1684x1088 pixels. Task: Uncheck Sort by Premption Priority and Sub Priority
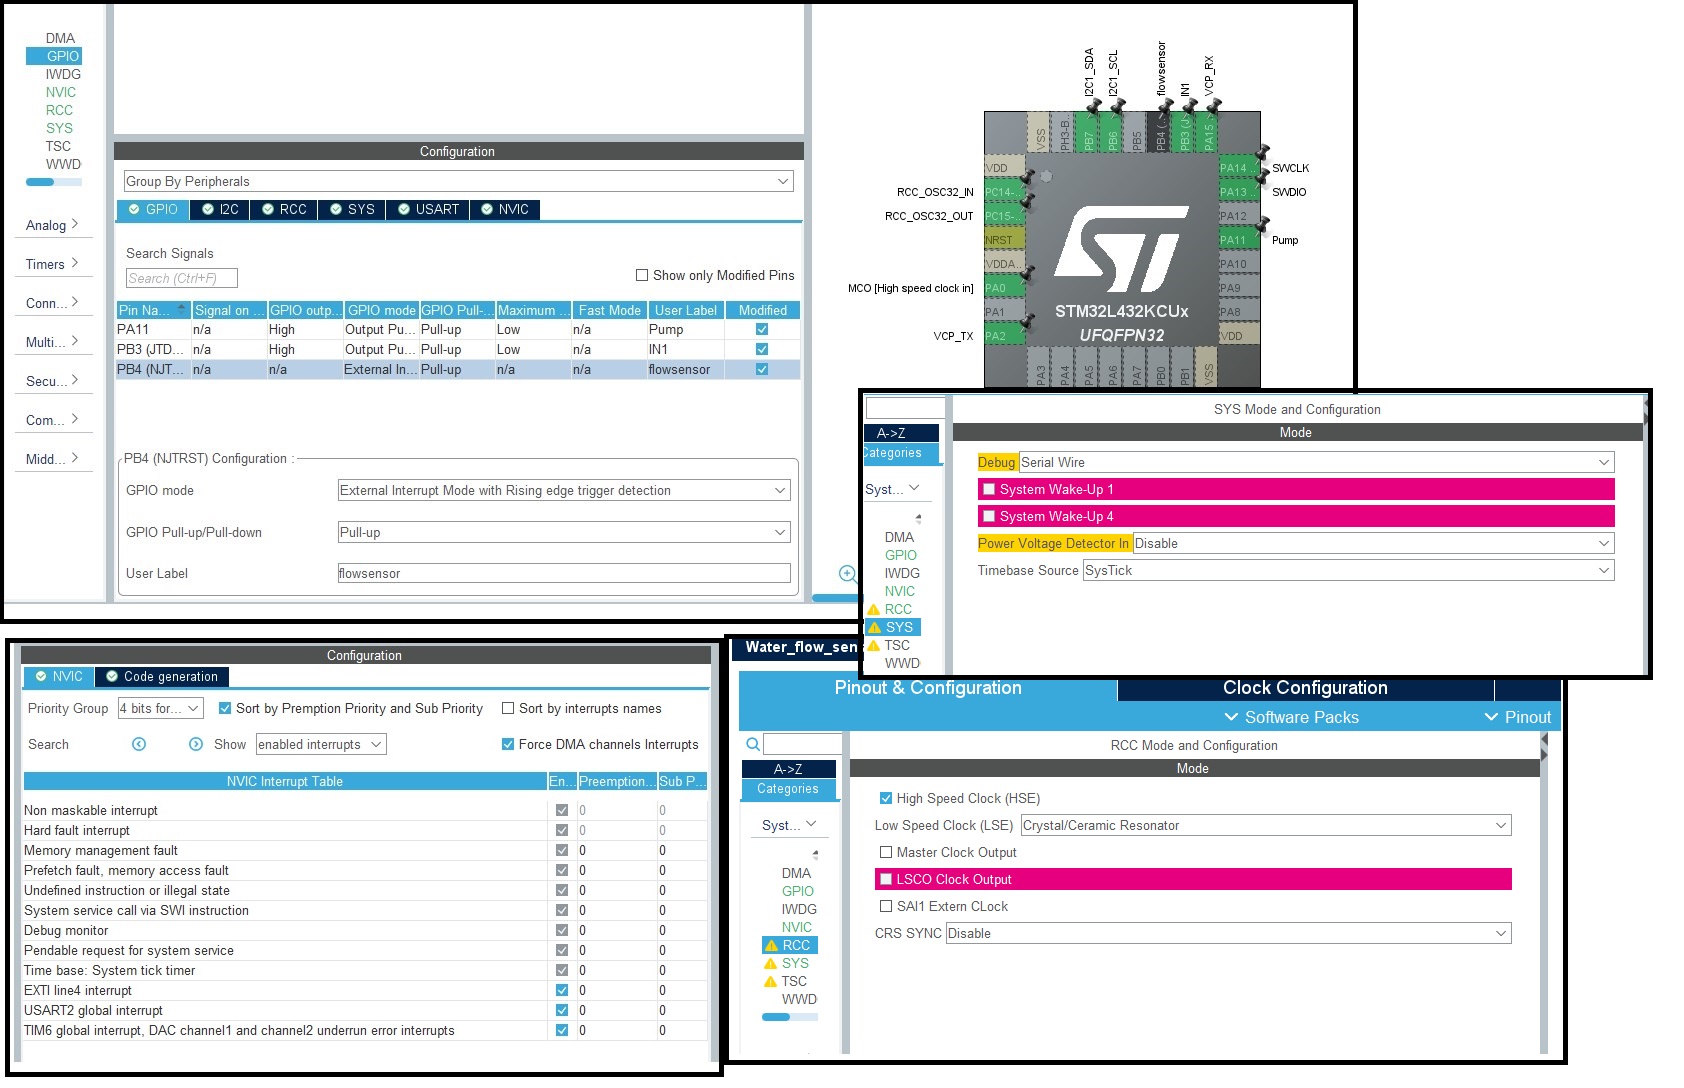[225, 708]
